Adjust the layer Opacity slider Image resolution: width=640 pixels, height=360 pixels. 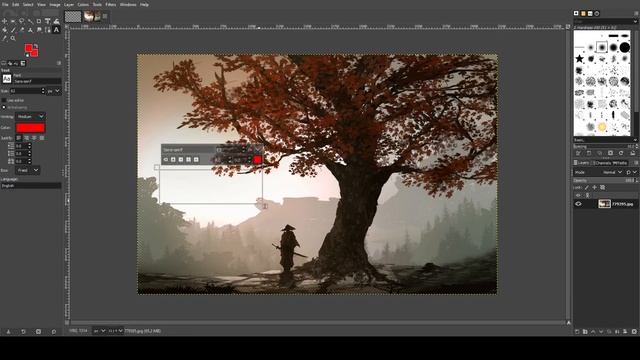pos(605,180)
